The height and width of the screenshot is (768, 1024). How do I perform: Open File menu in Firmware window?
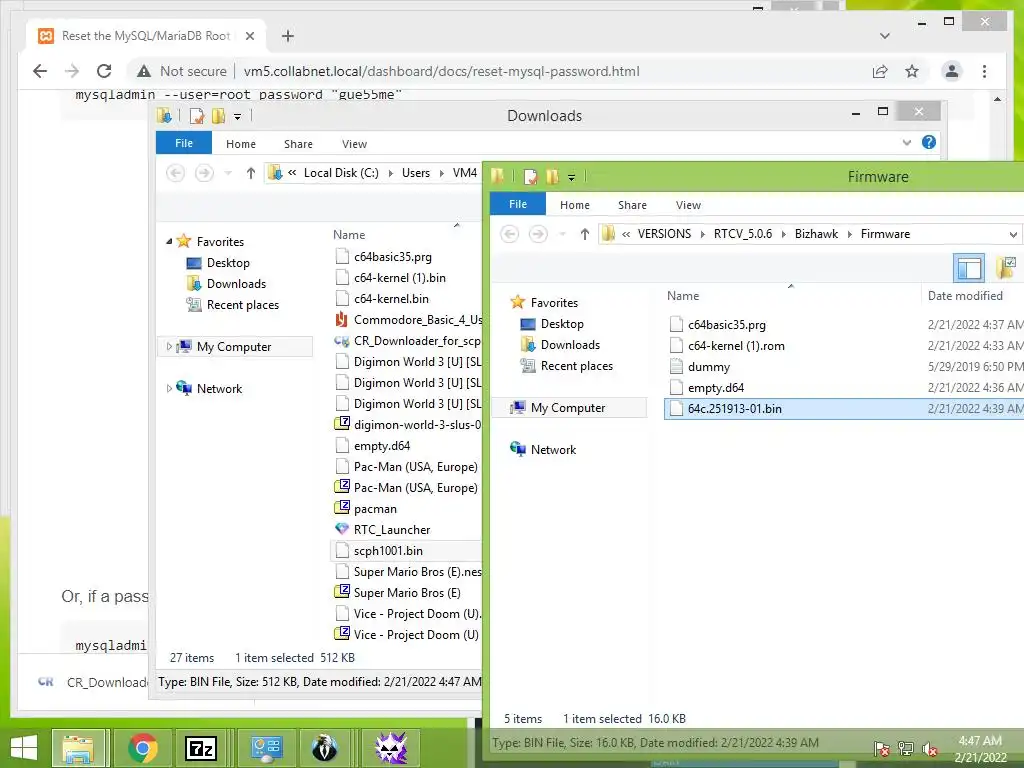click(x=518, y=204)
